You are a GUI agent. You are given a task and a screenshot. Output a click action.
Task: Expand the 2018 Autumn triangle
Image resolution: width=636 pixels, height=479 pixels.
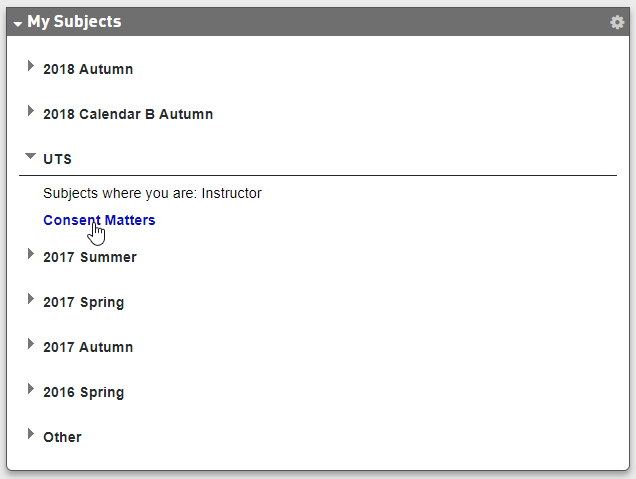click(x=31, y=67)
